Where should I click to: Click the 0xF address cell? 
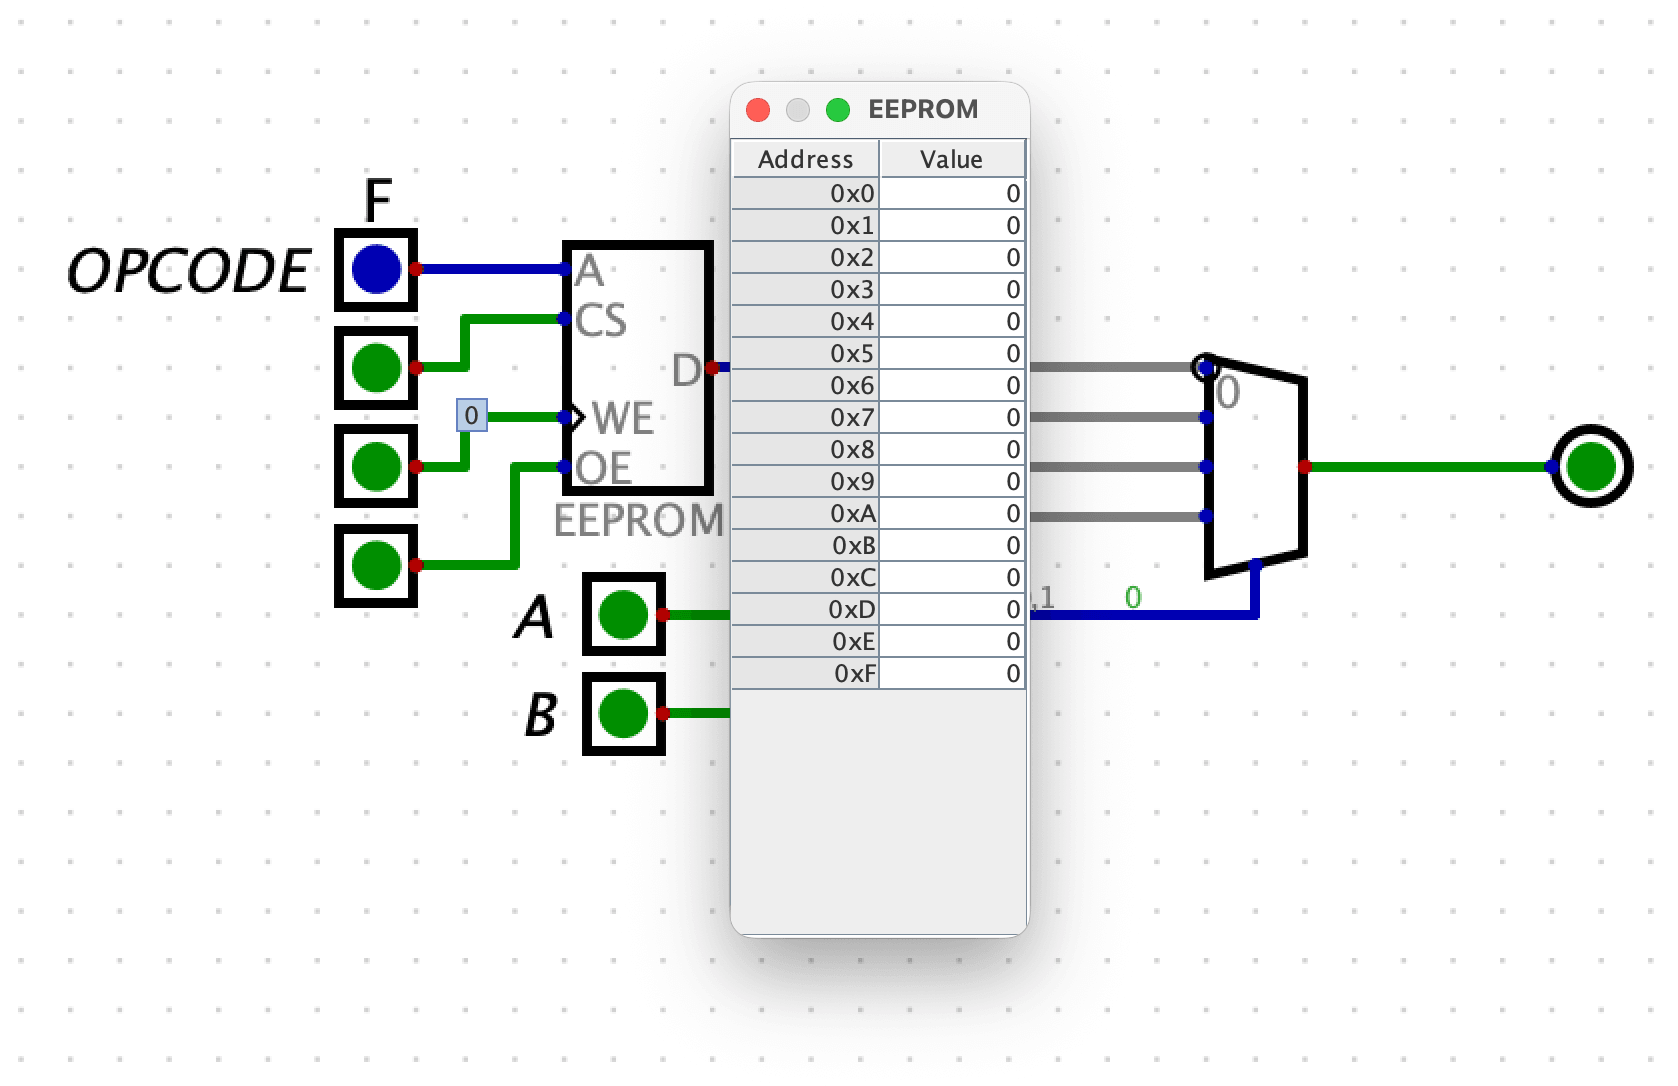[806, 673]
